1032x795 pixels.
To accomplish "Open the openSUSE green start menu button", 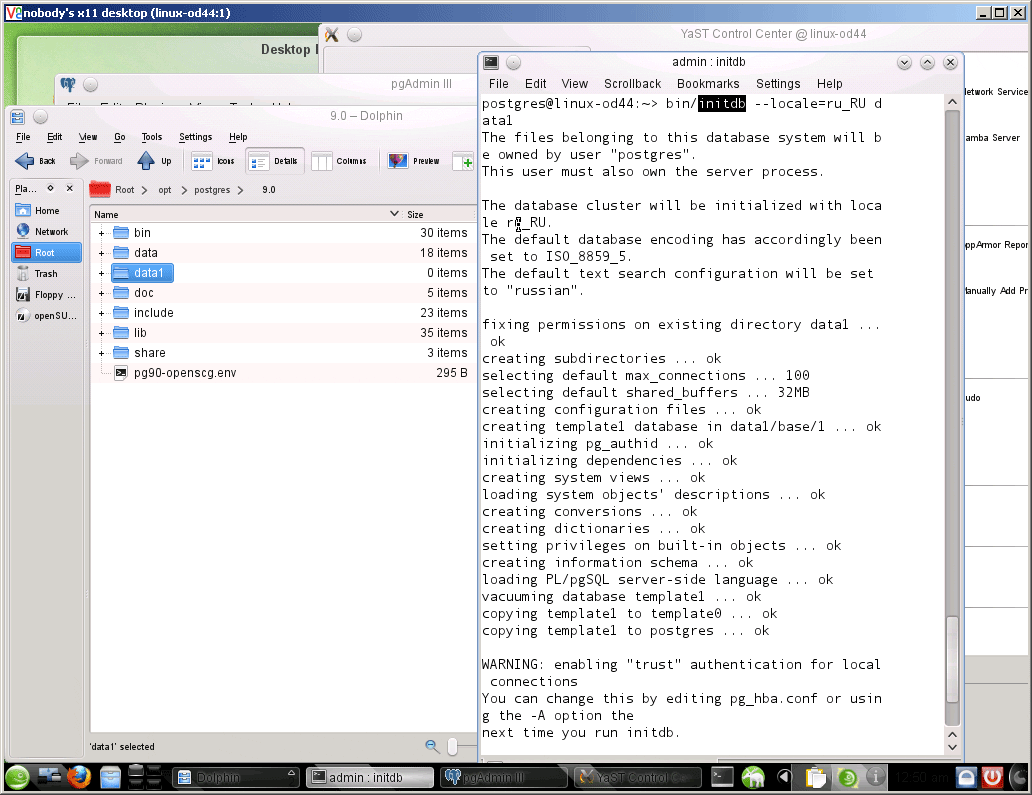I will click(x=17, y=777).
